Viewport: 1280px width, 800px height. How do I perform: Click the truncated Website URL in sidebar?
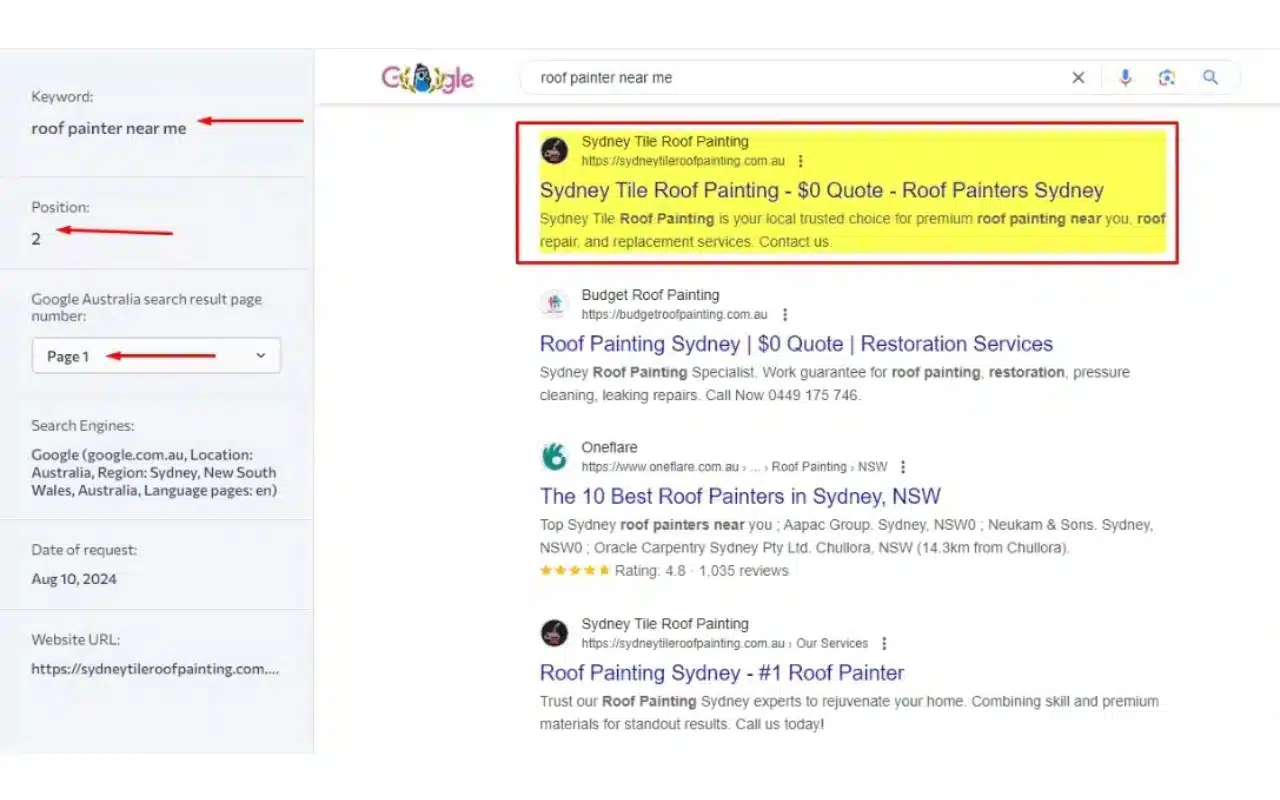pos(155,669)
